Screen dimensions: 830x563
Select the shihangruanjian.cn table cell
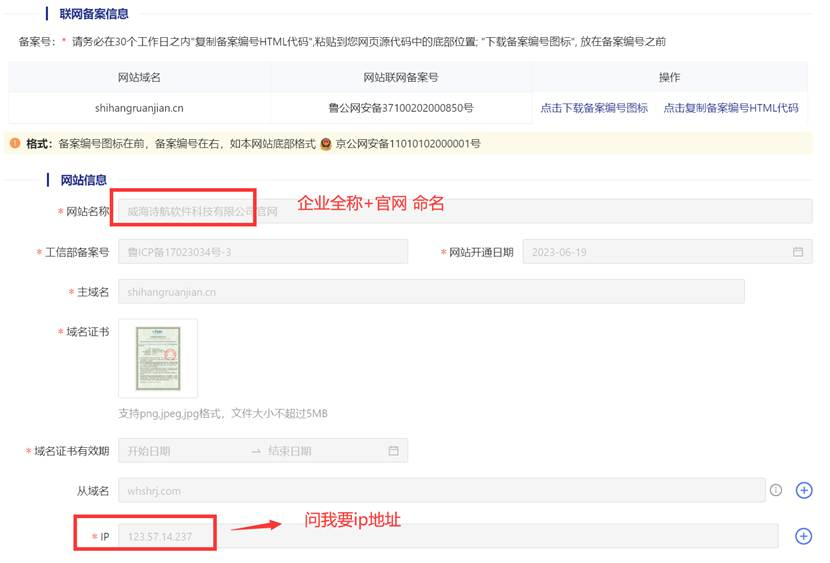tap(139, 108)
